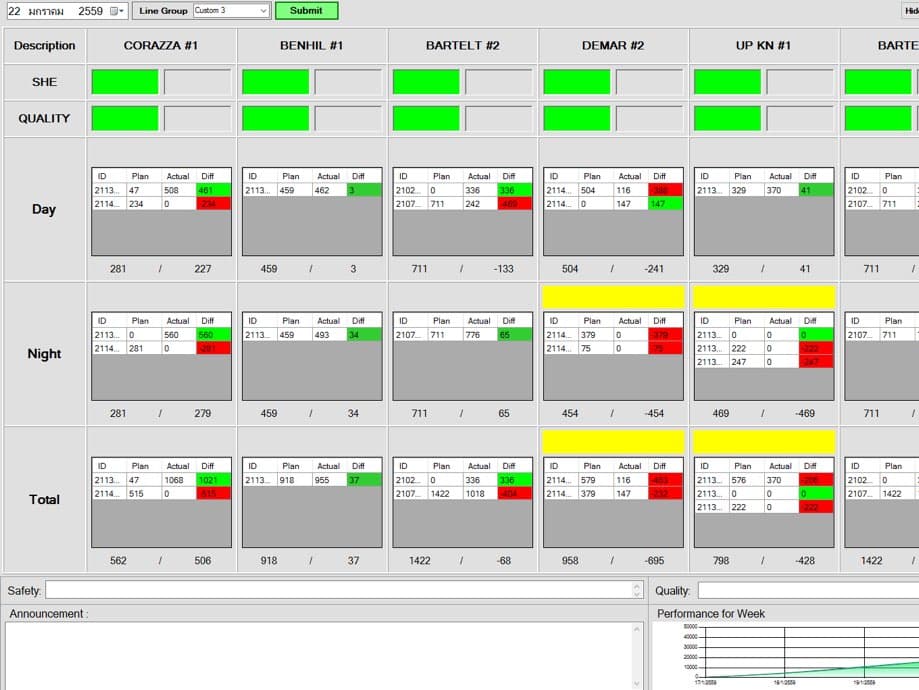
Task: Click the yellow bar above DEMAR #2 Night table
Action: (x=613, y=297)
